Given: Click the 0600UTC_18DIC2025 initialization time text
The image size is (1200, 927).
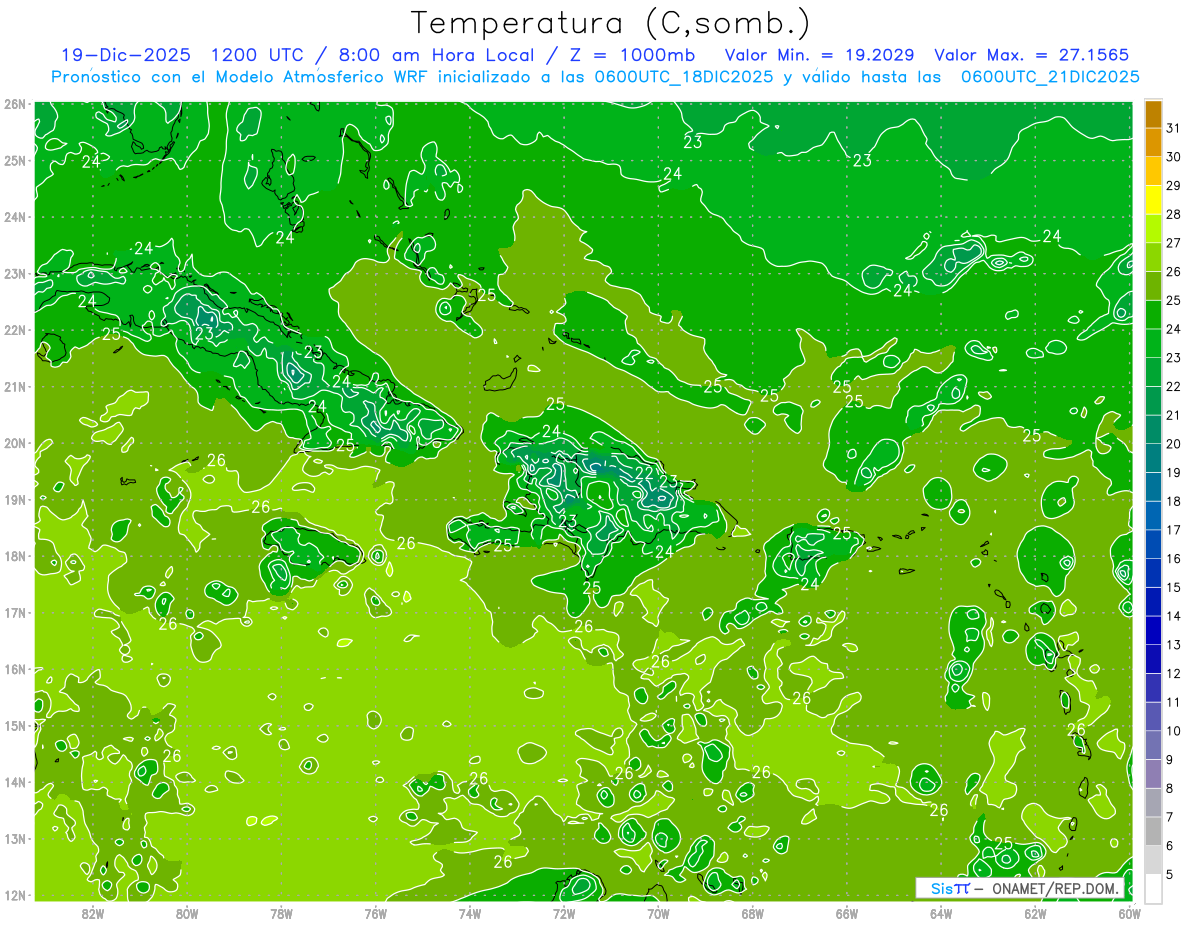Looking at the screenshot, I should point(686,77).
